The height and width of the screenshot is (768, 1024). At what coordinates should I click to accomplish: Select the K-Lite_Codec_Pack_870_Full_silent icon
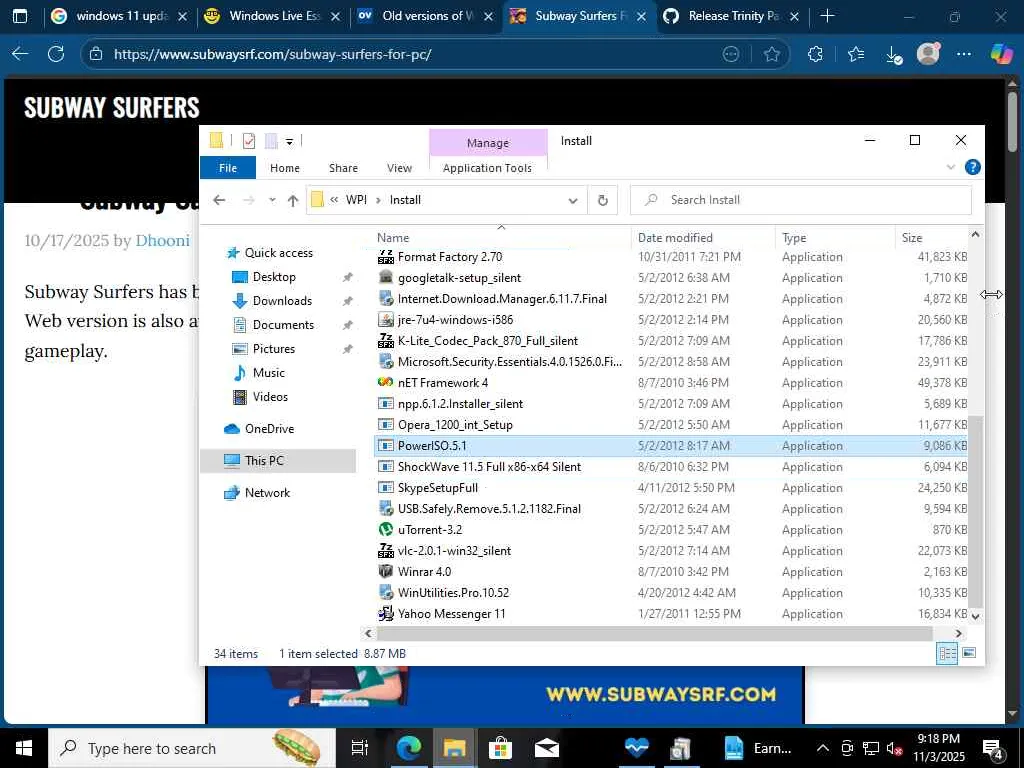(386, 340)
